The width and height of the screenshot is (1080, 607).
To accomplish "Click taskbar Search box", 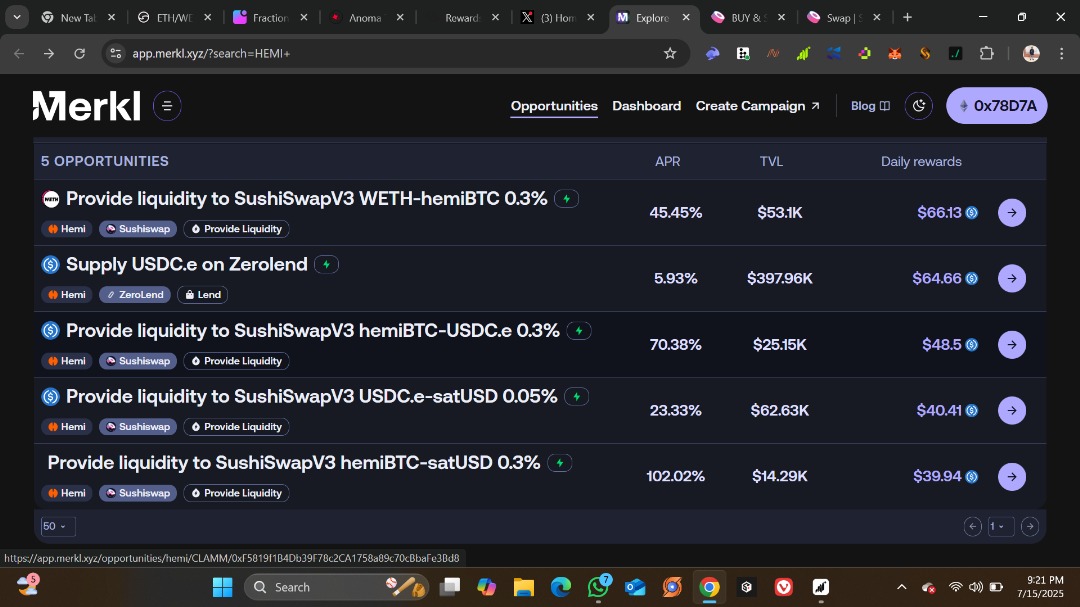I will tap(336, 587).
